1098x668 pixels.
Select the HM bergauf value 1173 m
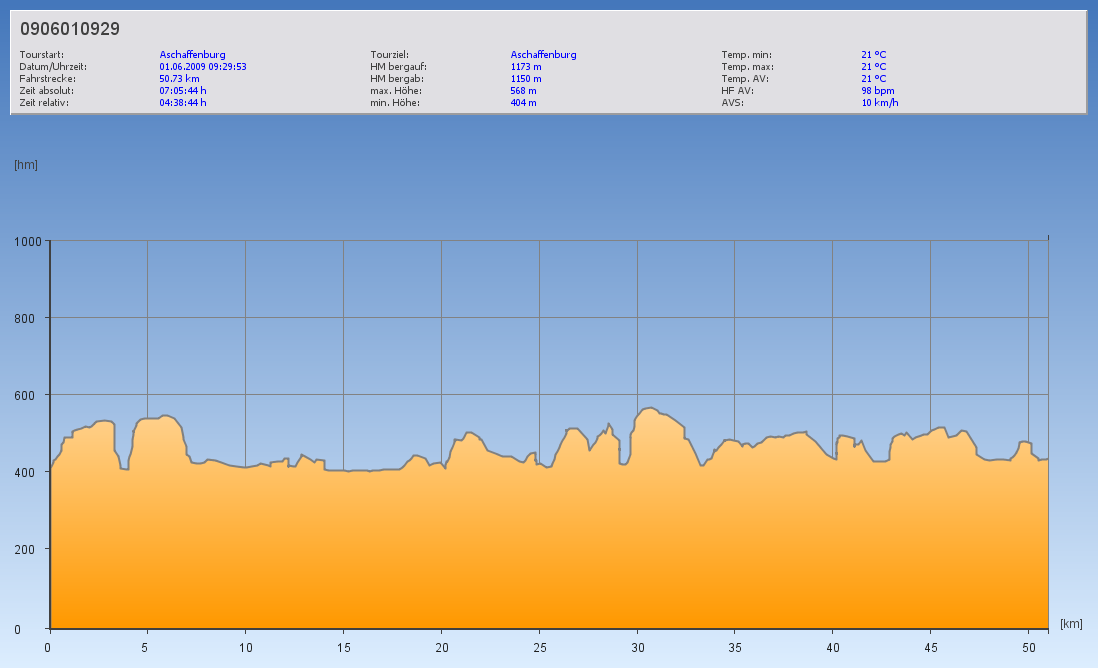point(526,67)
